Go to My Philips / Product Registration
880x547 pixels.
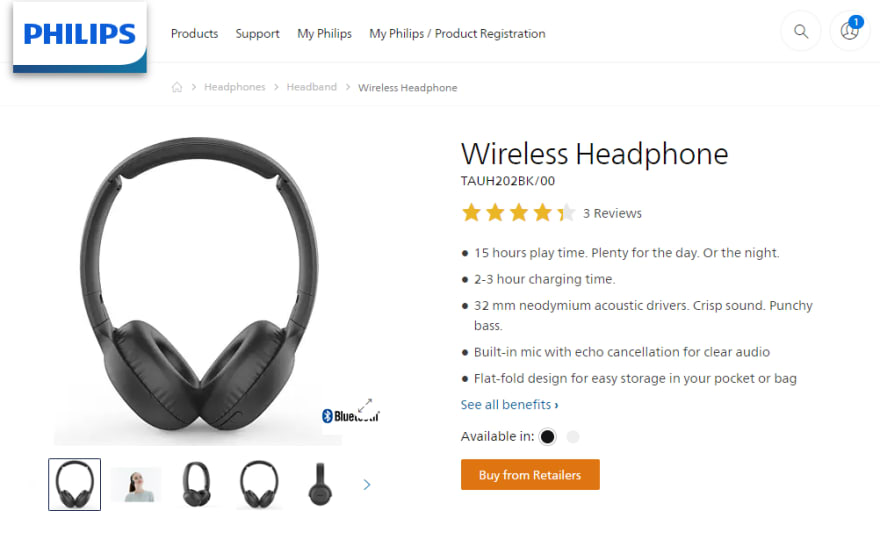(457, 34)
